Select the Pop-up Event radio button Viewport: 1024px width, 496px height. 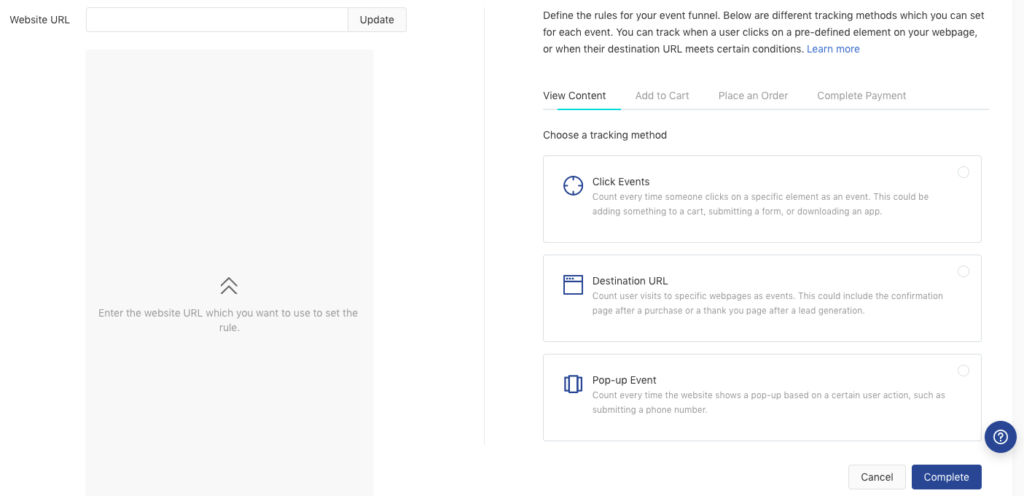coord(963,371)
